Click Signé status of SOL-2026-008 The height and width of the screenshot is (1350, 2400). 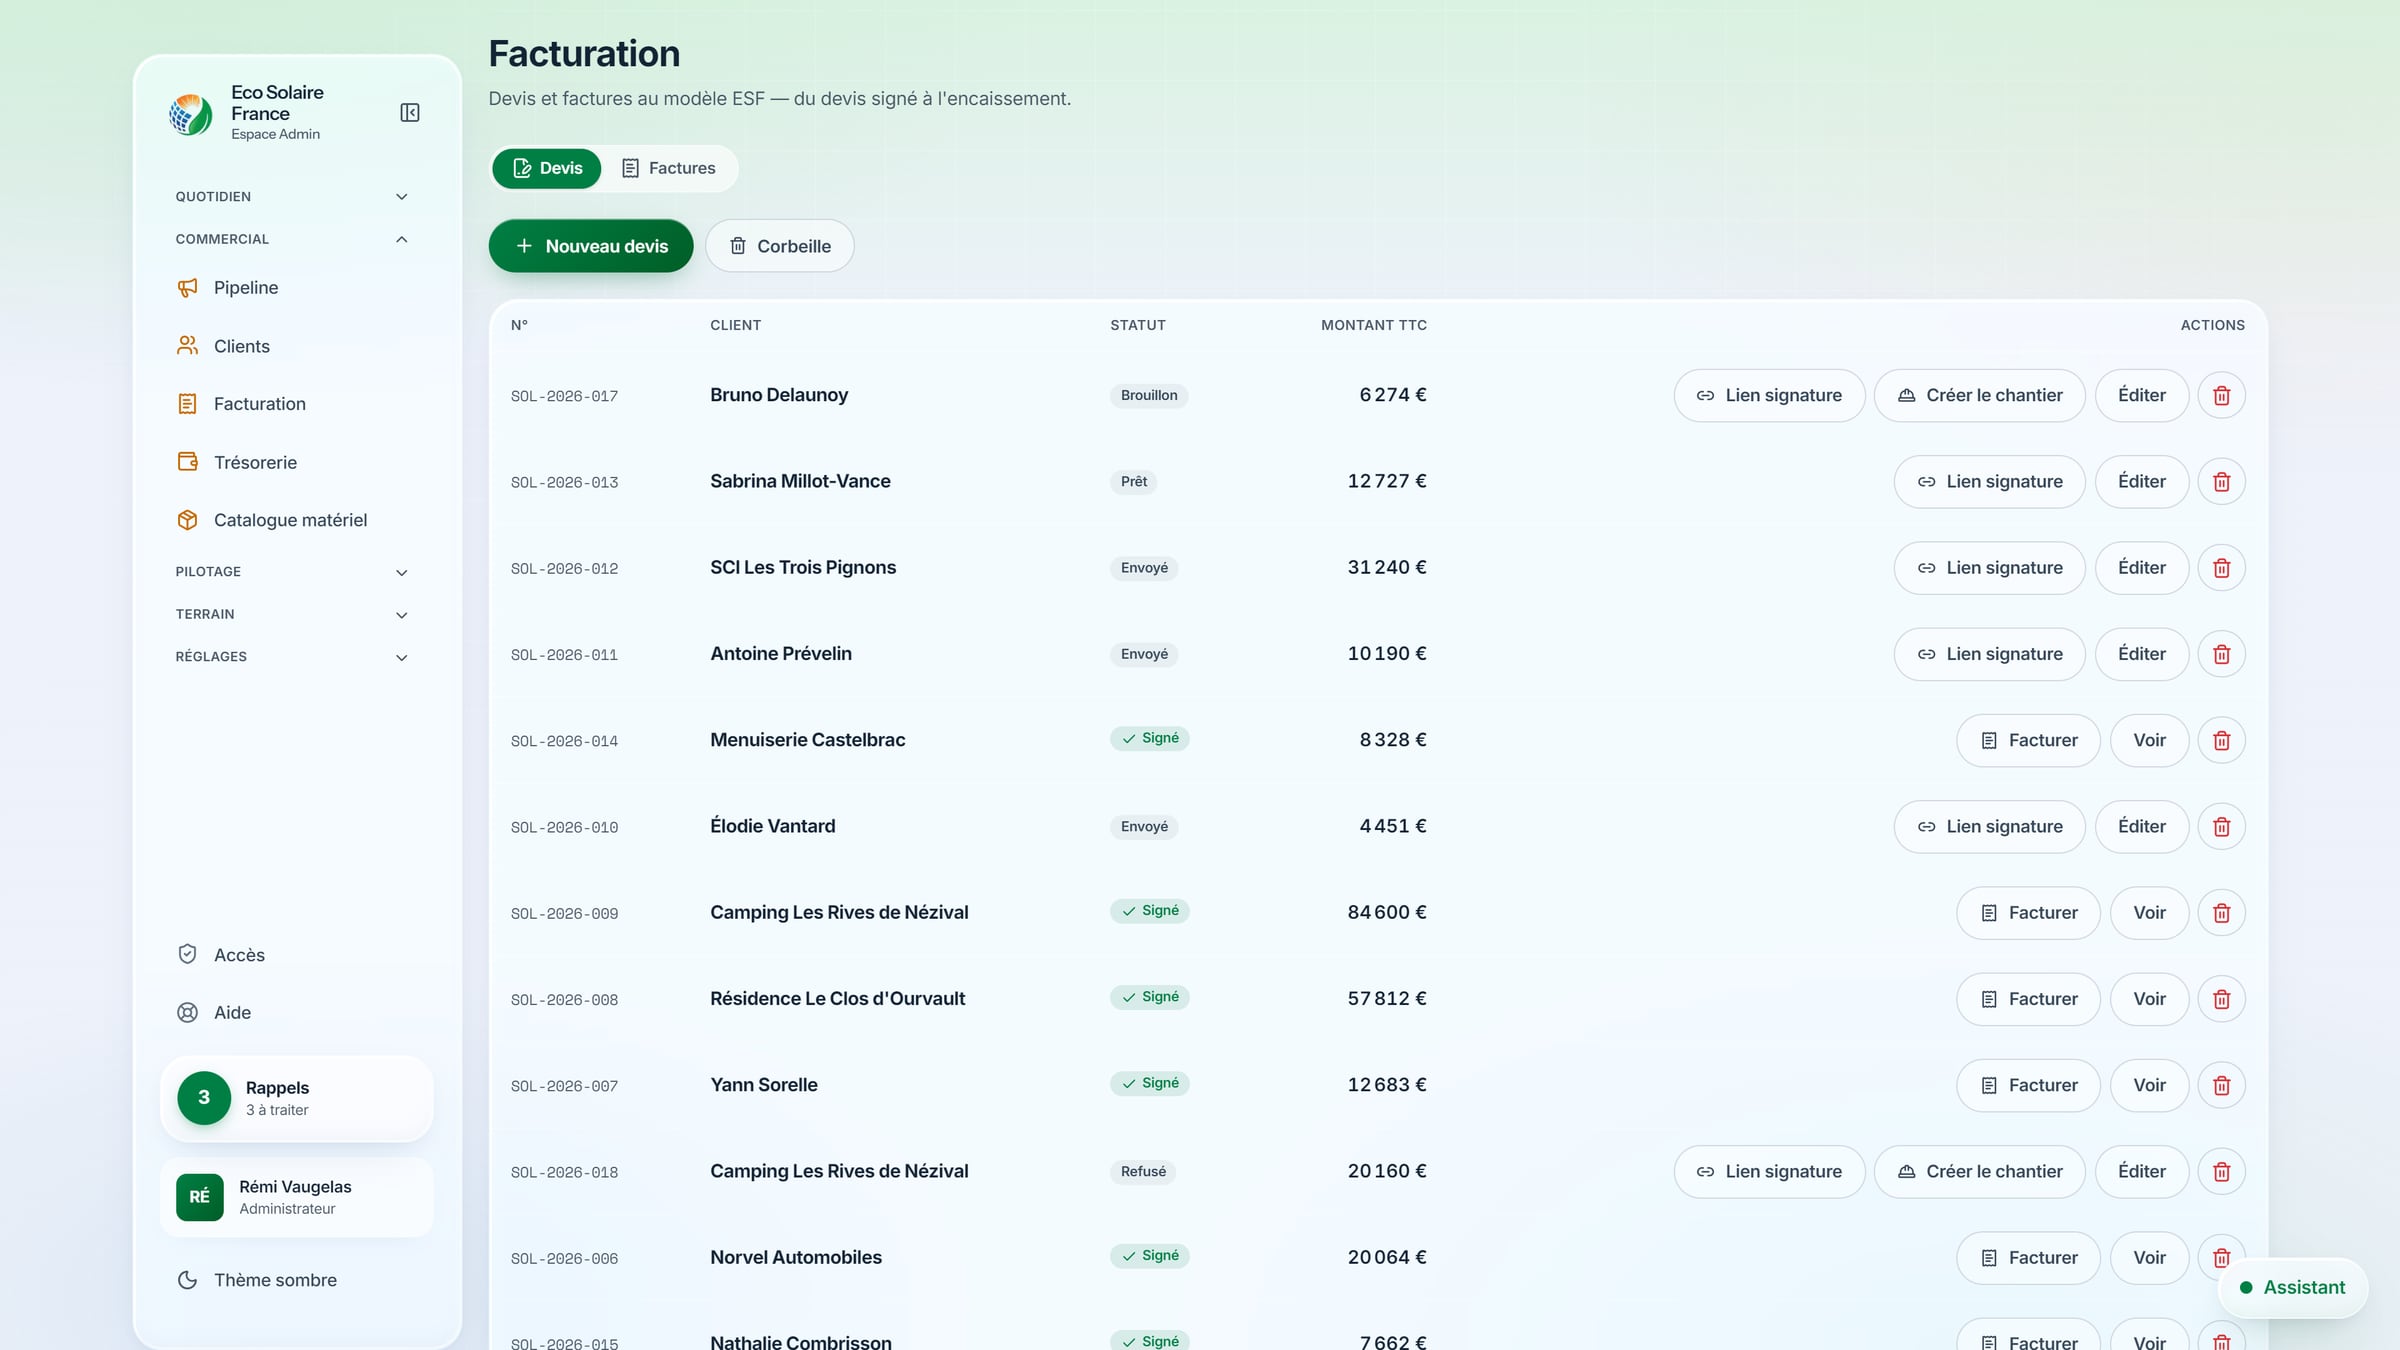coord(1150,997)
